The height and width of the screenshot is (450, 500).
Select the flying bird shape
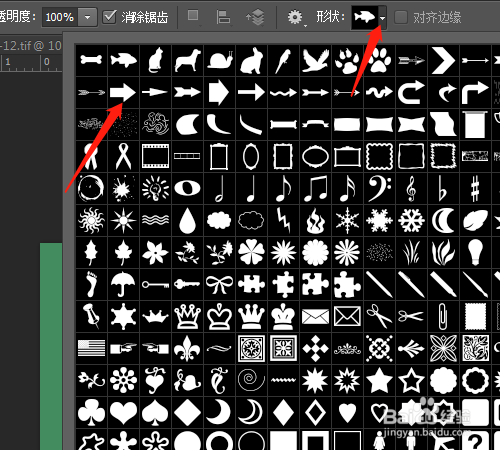point(315,60)
